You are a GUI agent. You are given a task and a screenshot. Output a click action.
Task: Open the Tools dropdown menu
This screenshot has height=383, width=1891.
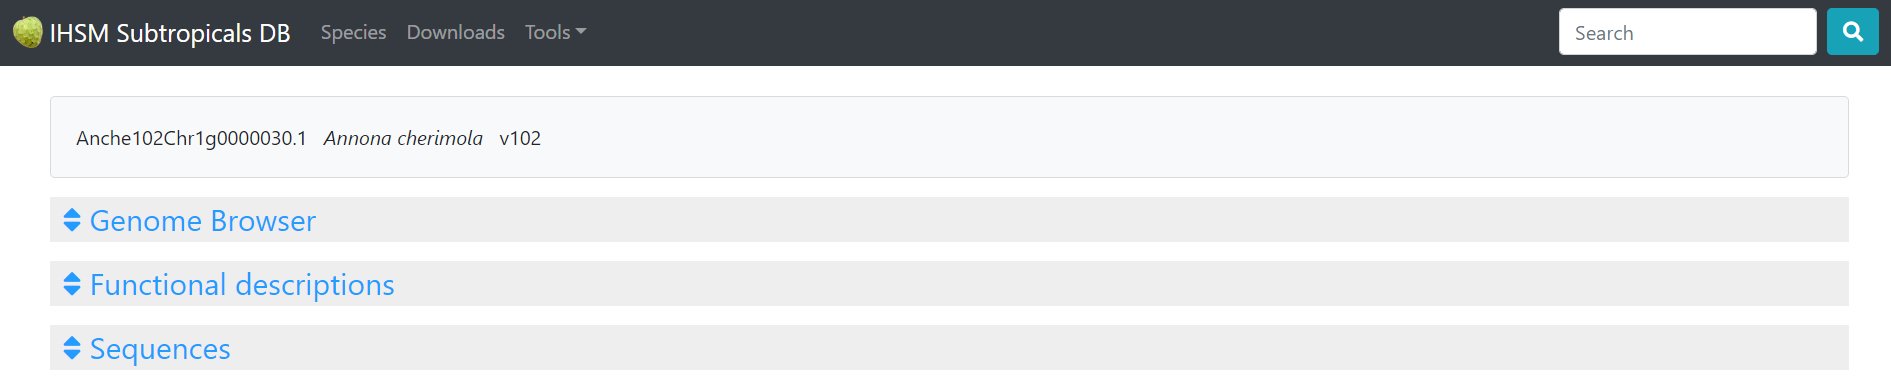pos(555,32)
